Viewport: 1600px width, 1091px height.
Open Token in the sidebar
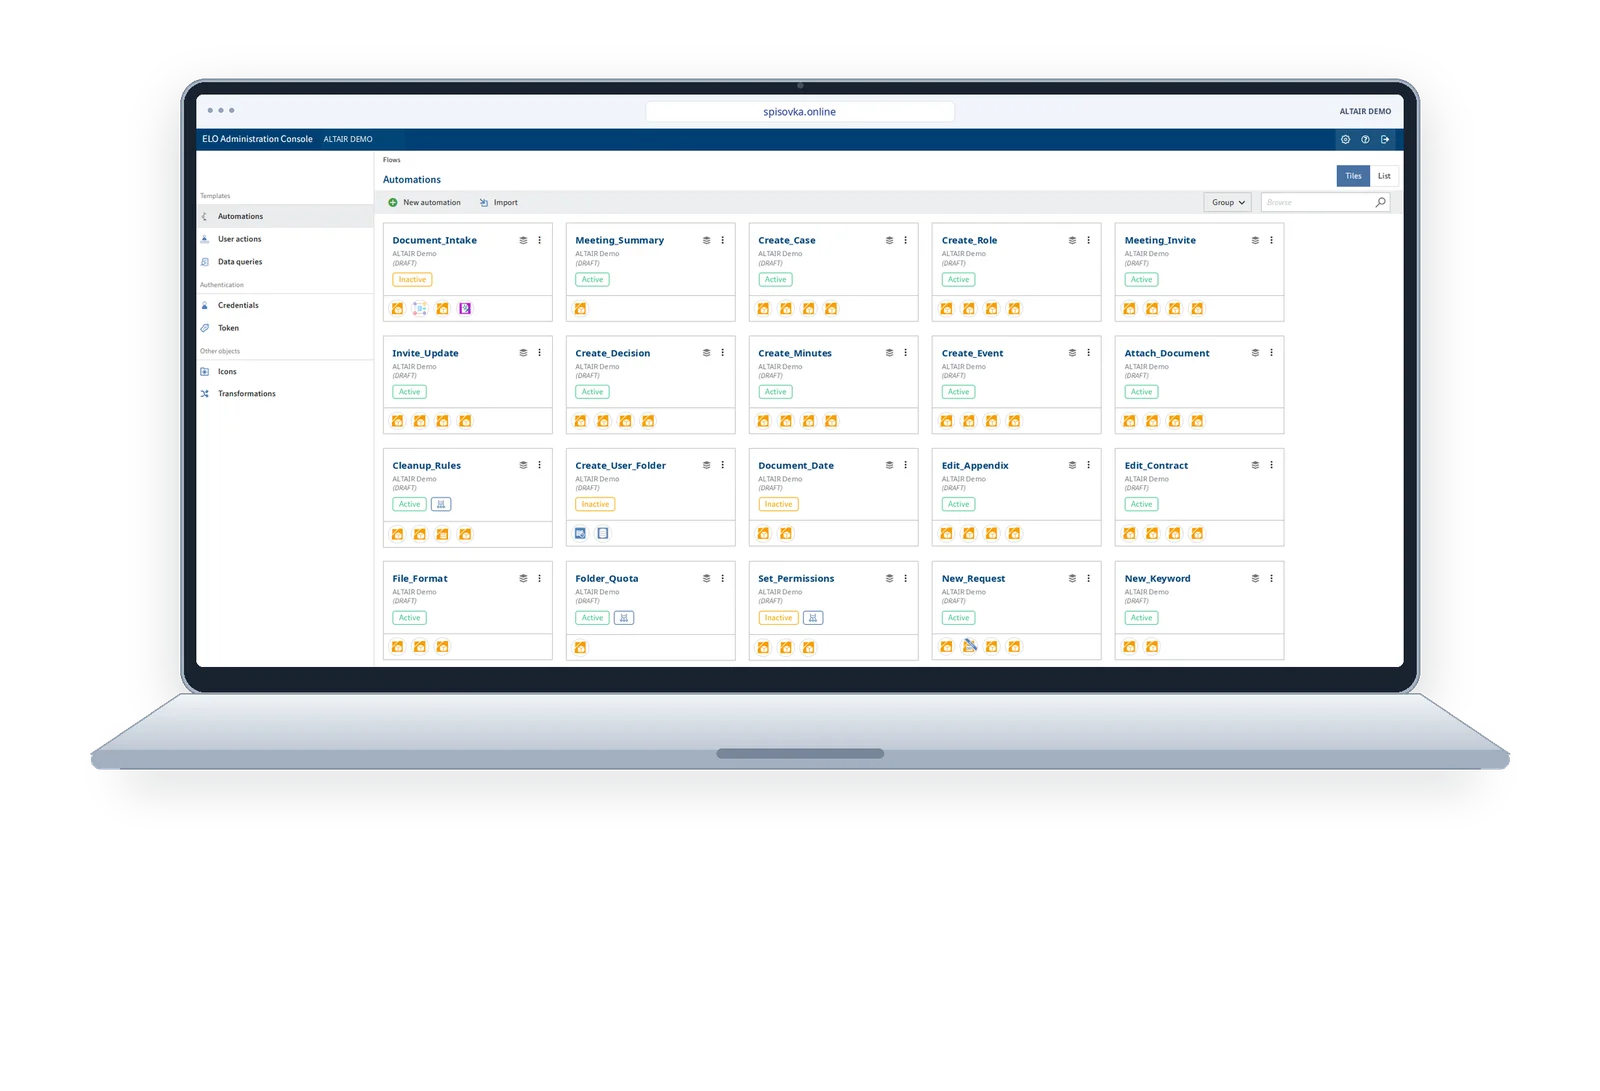click(285, 328)
